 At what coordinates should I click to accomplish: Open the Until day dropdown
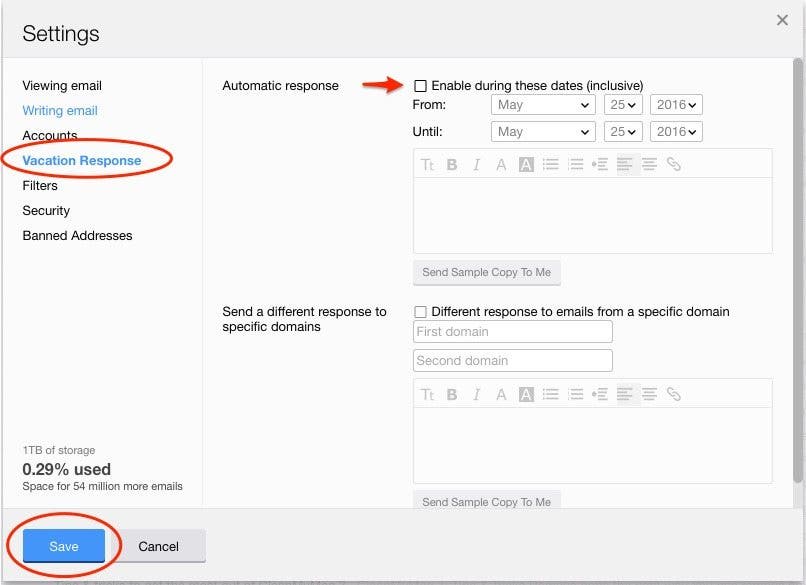click(x=623, y=132)
